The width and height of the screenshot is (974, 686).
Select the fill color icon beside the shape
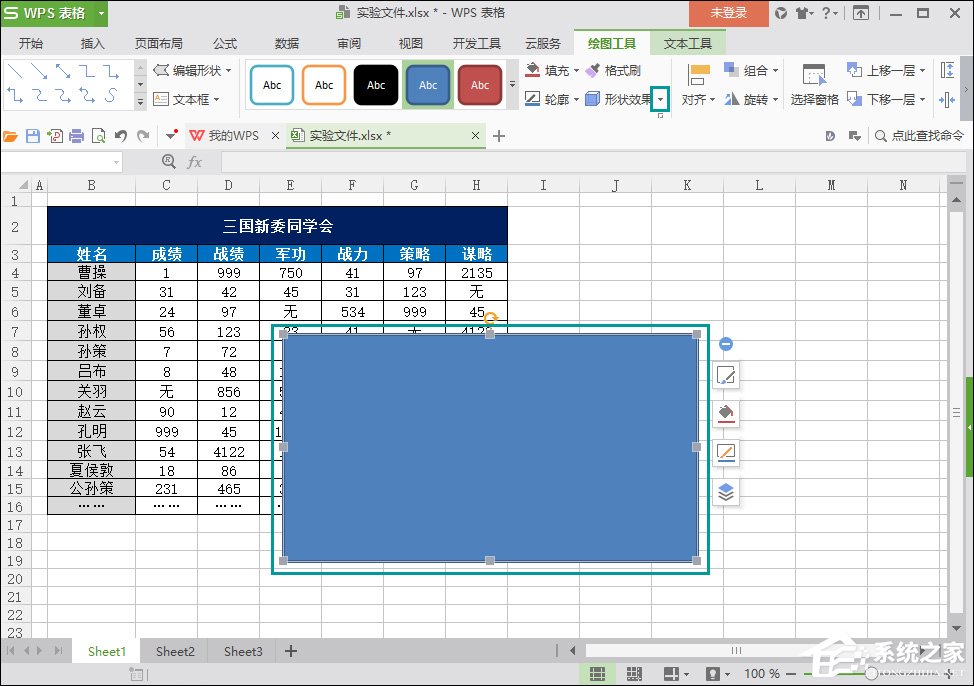click(726, 411)
